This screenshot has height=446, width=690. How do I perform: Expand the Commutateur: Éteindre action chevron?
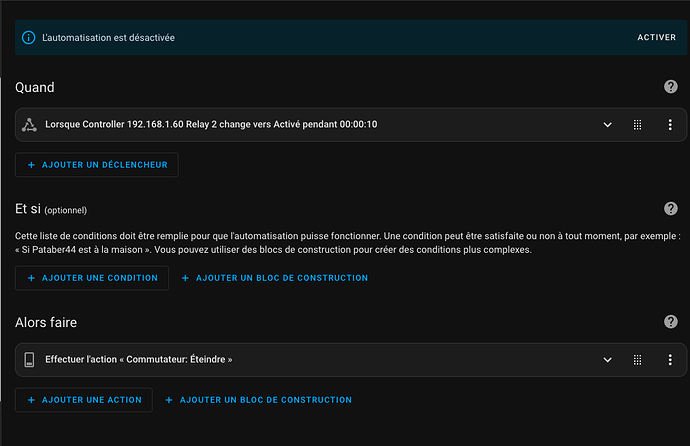tap(606, 359)
